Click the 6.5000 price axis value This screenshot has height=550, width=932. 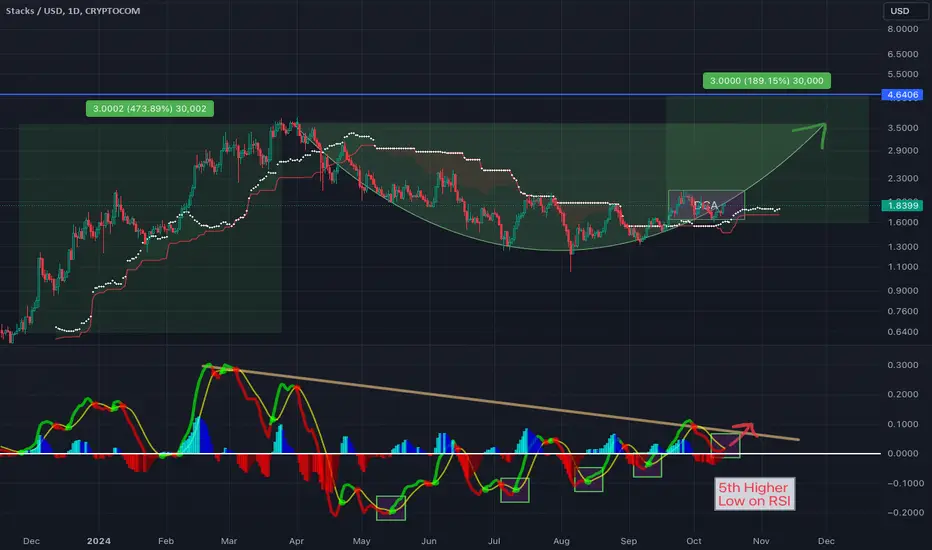click(x=903, y=54)
